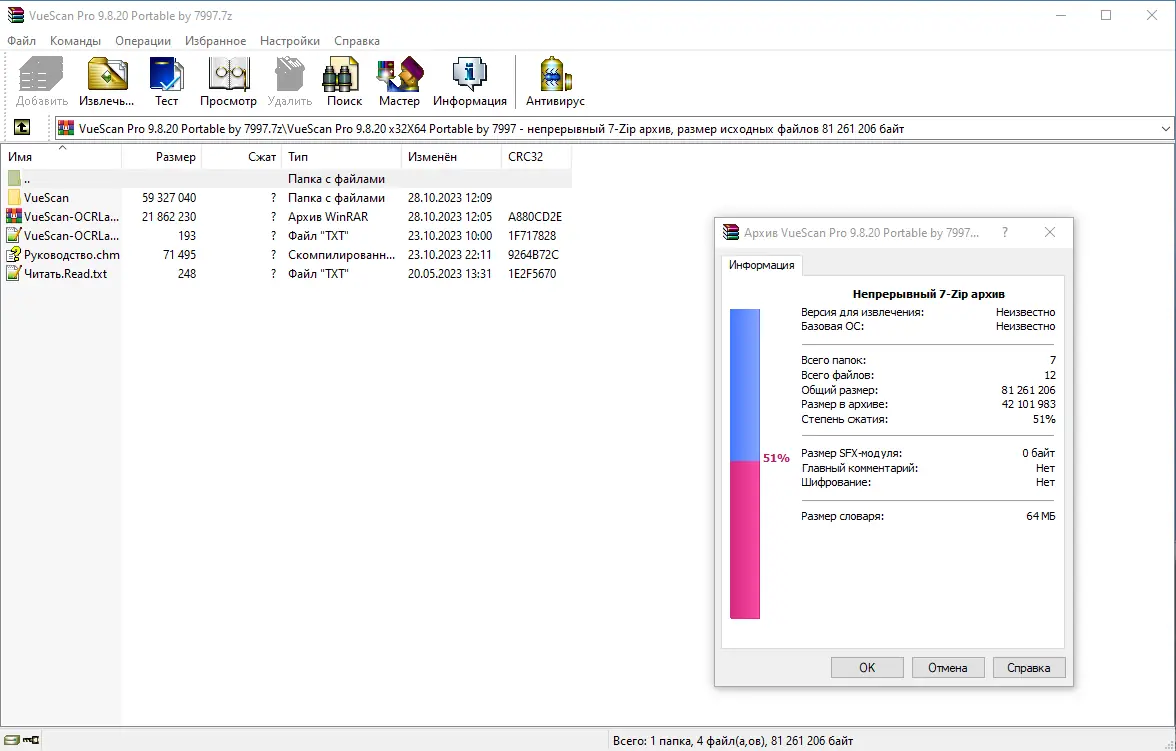Image resolution: width=1176 pixels, height=751 pixels.
Task: Click the status bar total text
Action: pos(733,741)
